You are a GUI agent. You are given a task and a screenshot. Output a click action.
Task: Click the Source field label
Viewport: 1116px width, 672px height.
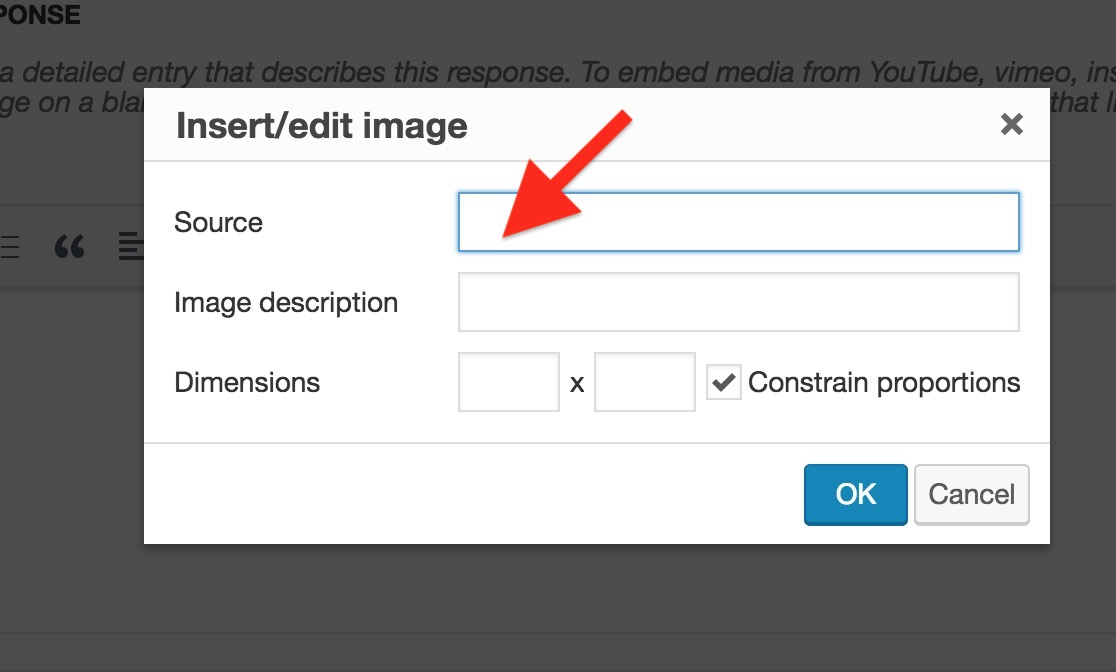pyautogui.click(x=218, y=222)
